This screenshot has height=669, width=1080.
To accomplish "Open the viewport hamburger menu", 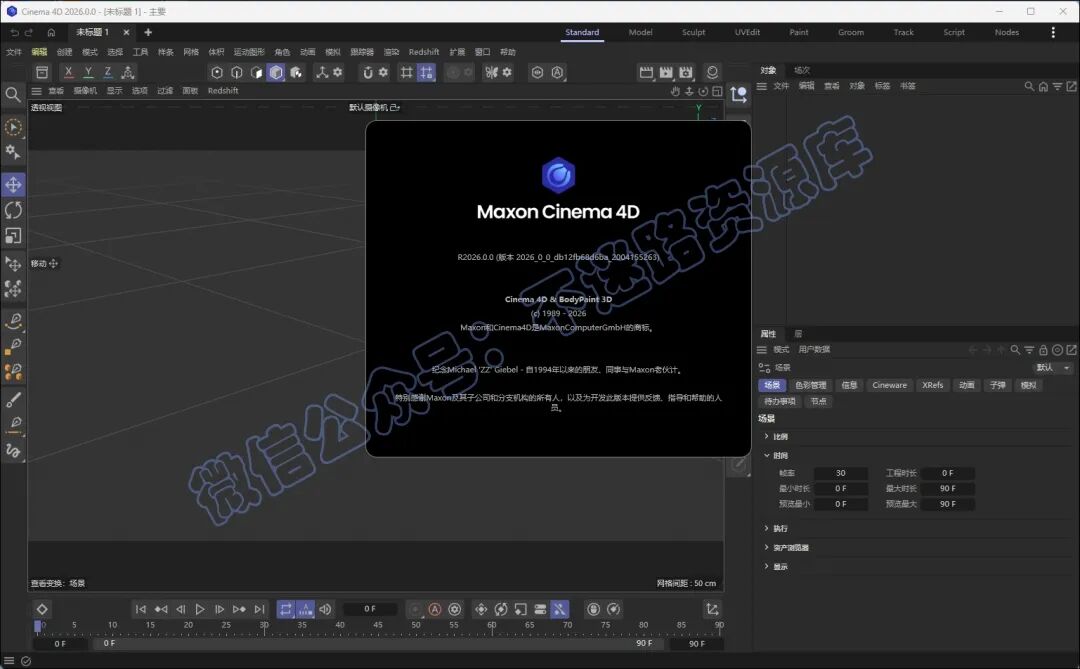I will [37, 91].
